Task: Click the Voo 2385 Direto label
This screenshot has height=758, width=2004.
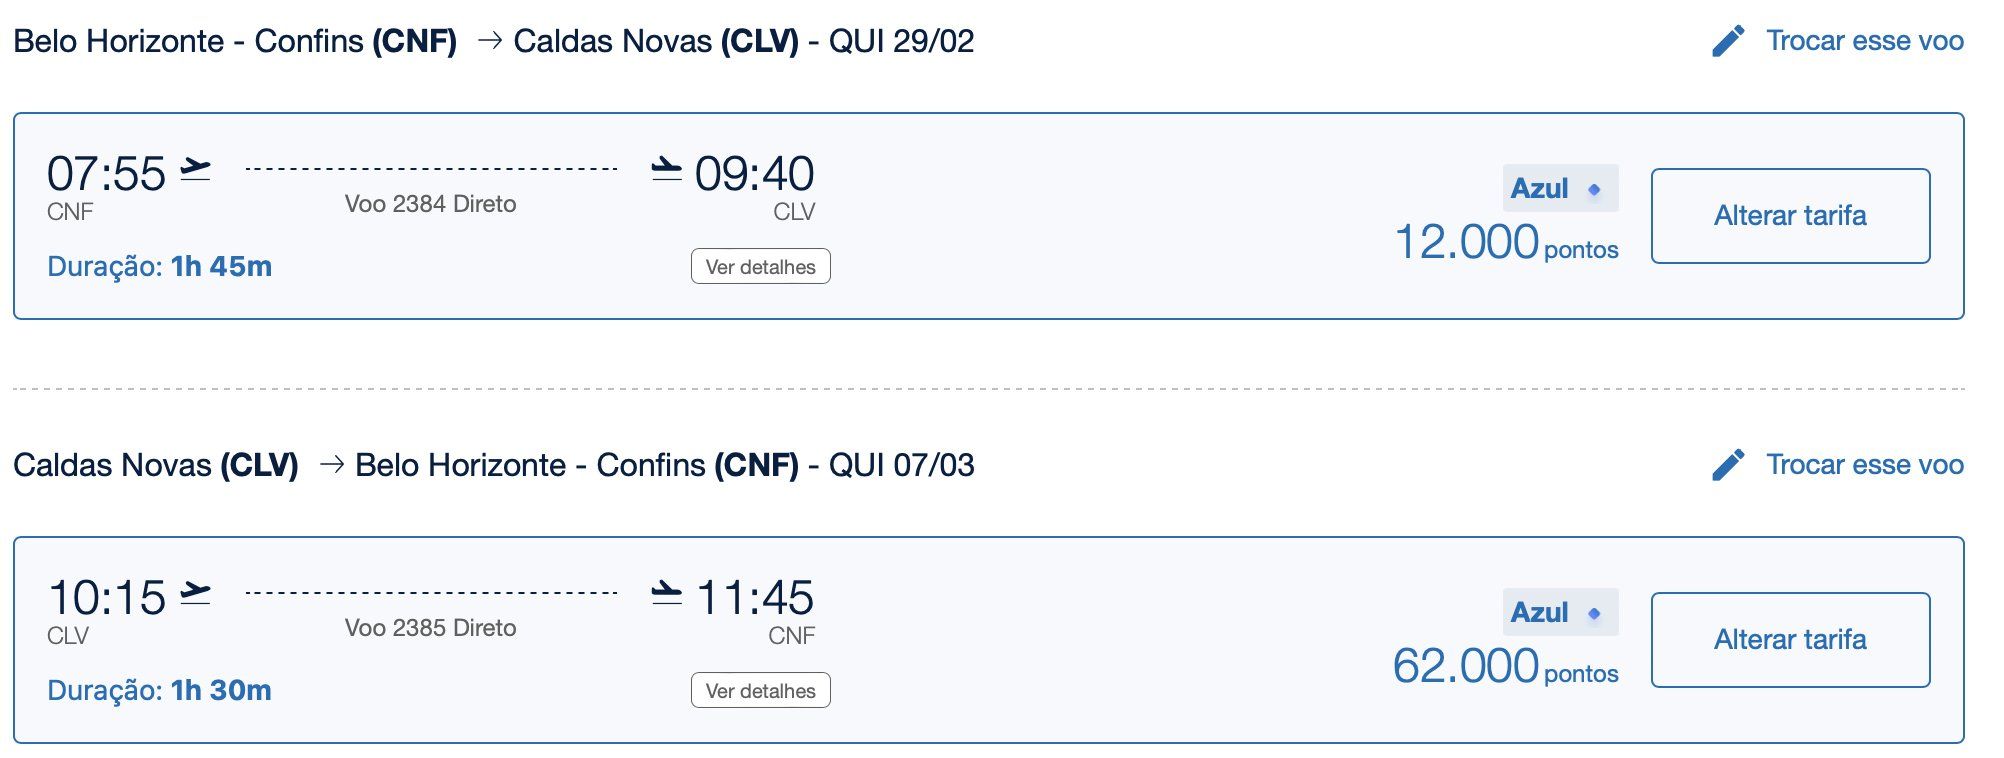Action: (431, 628)
